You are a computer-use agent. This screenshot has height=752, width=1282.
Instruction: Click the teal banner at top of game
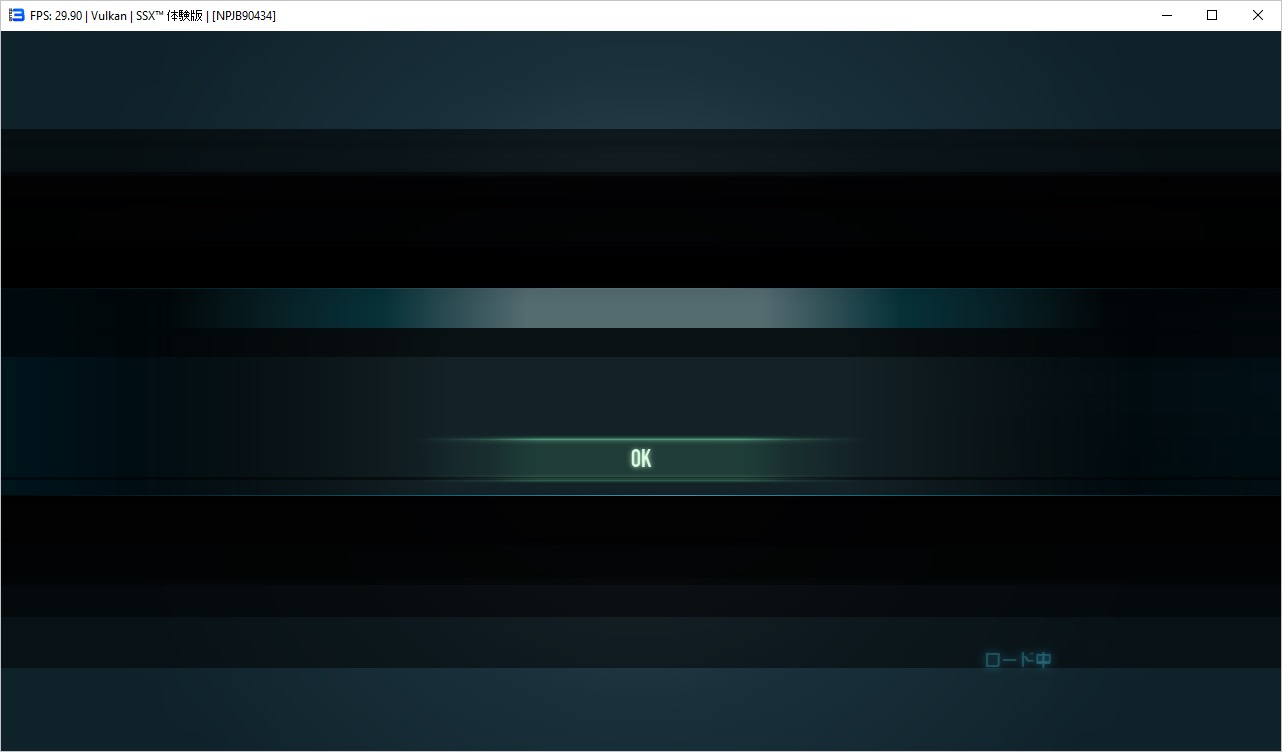click(x=640, y=80)
